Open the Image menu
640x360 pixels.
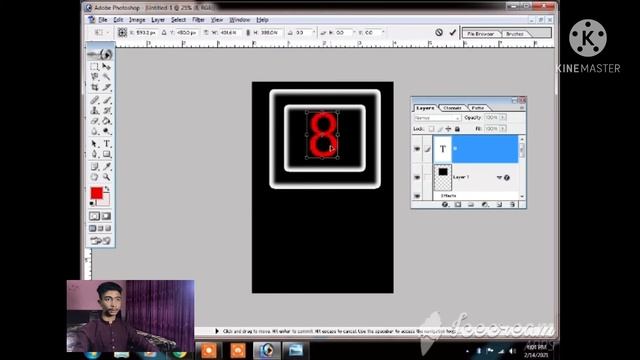pos(137,20)
